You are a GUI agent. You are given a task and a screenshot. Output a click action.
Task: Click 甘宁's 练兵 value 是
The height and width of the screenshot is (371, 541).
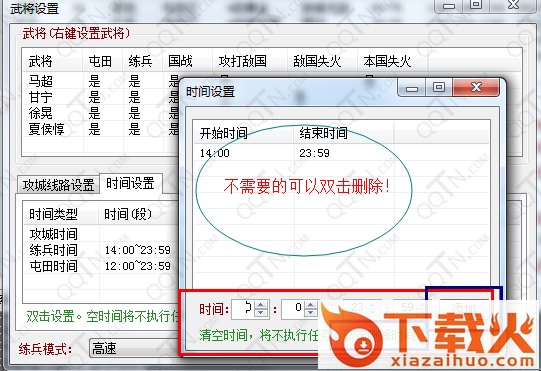tap(134, 97)
